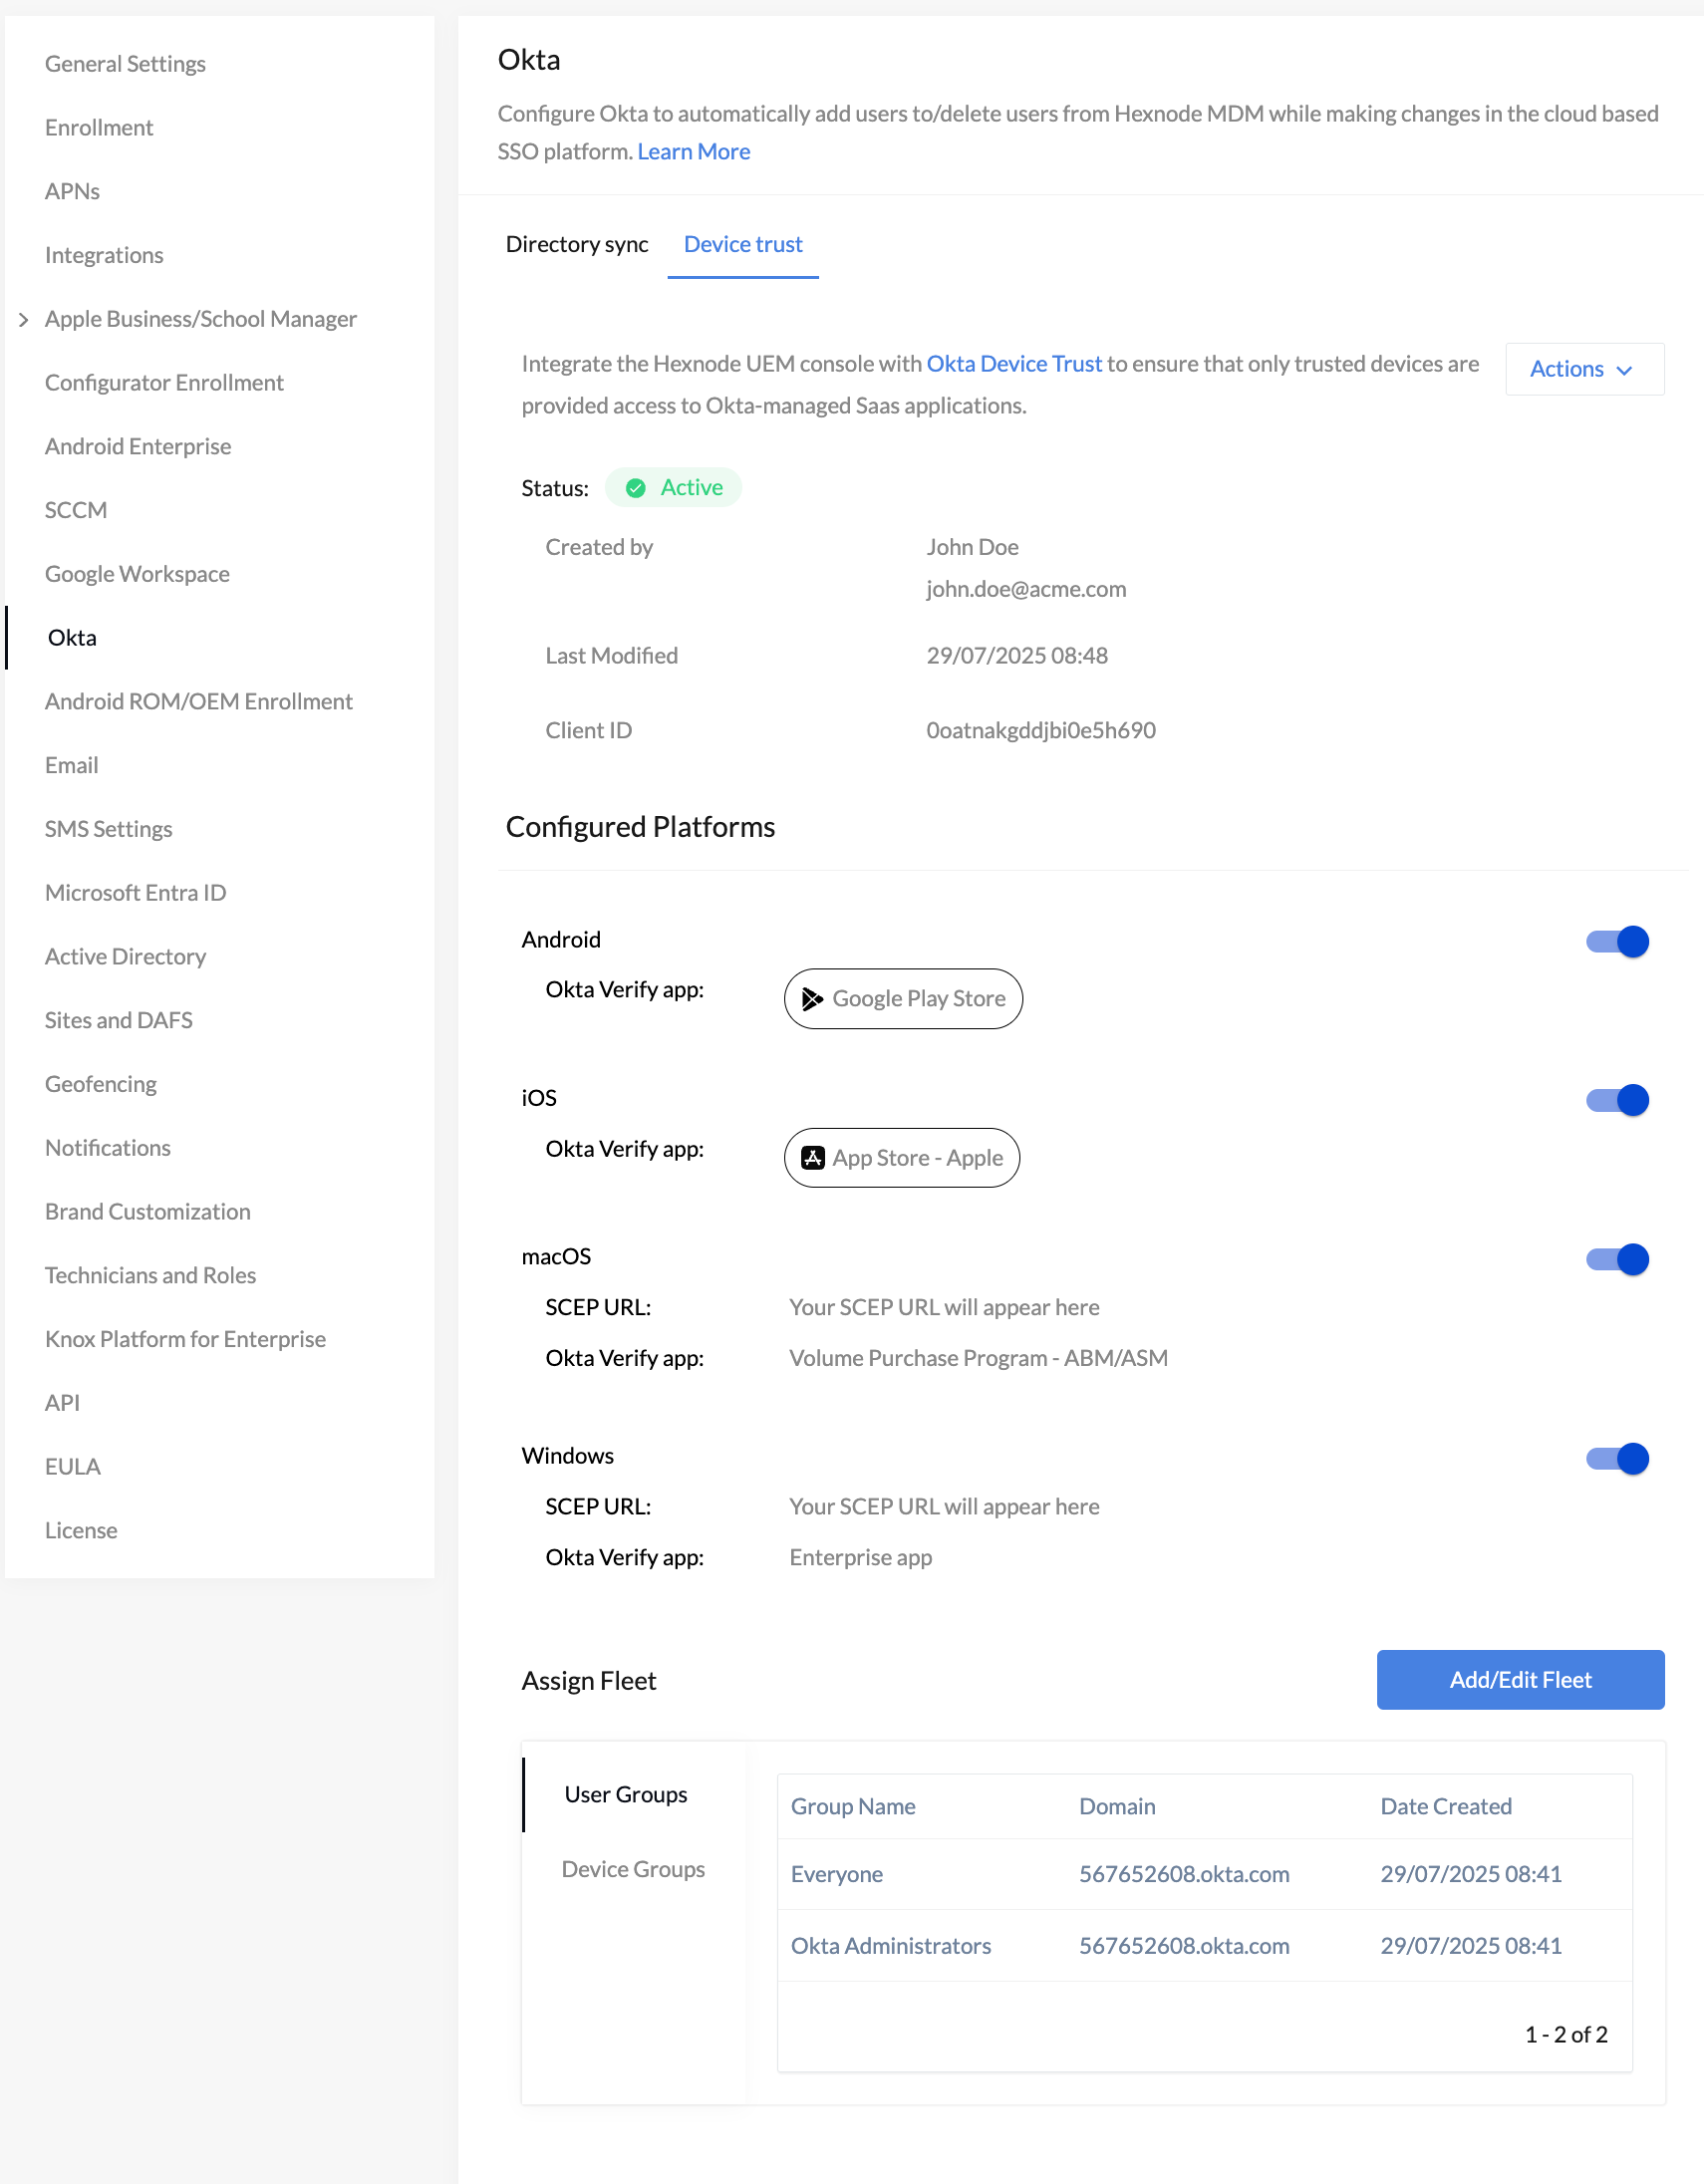The image size is (1704, 2184).
Task: Switch to the Directory sync tab
Action: pyautogui.click(x=576, y=244)
